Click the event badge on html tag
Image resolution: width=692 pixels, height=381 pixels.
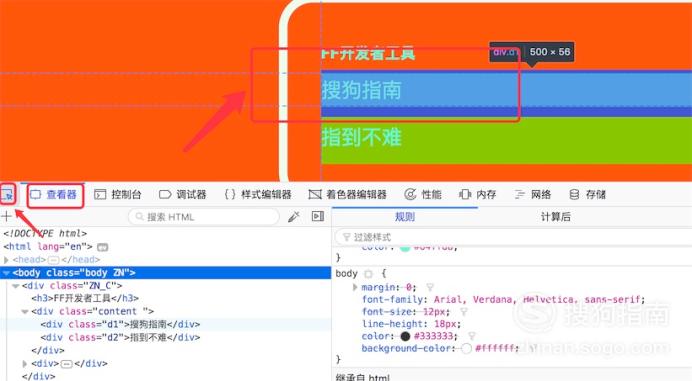(x=102, y=247)
